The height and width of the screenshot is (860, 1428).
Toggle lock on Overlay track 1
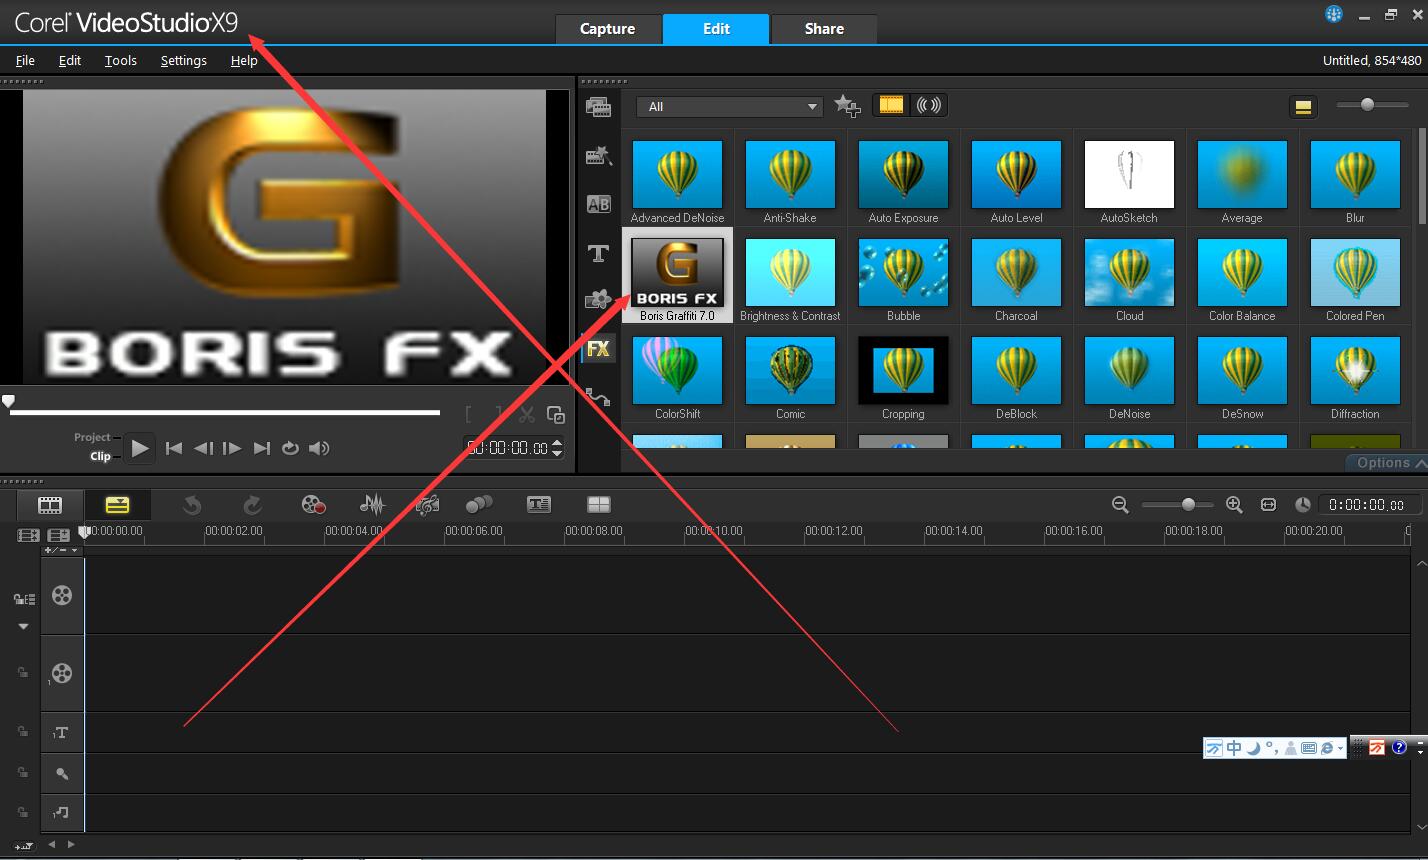[x=22, y=673]
